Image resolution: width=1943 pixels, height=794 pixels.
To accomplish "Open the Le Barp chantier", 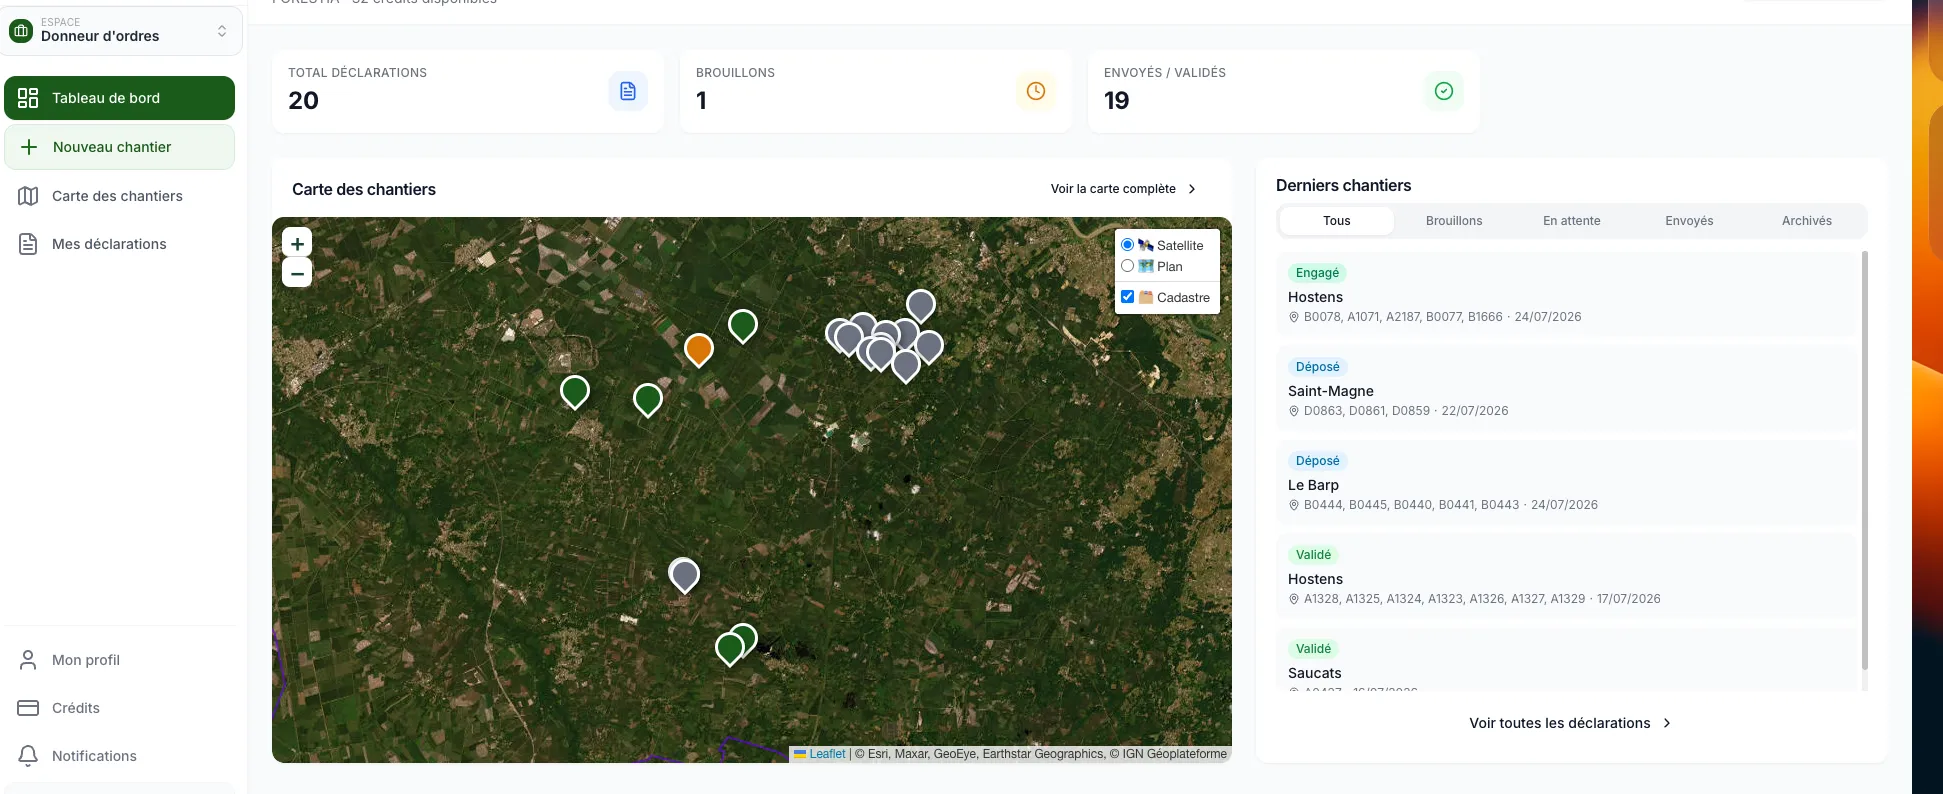I will (x=1566, y=483).
